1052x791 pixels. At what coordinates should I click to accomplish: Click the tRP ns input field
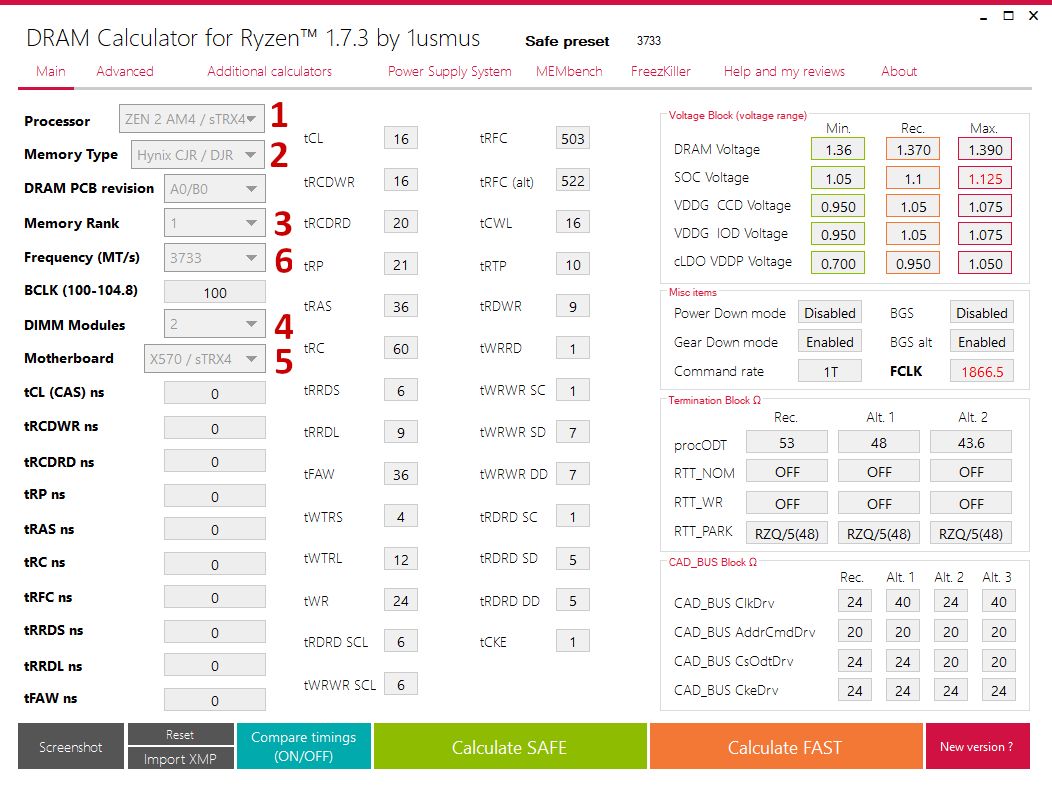tap(215, 496)
